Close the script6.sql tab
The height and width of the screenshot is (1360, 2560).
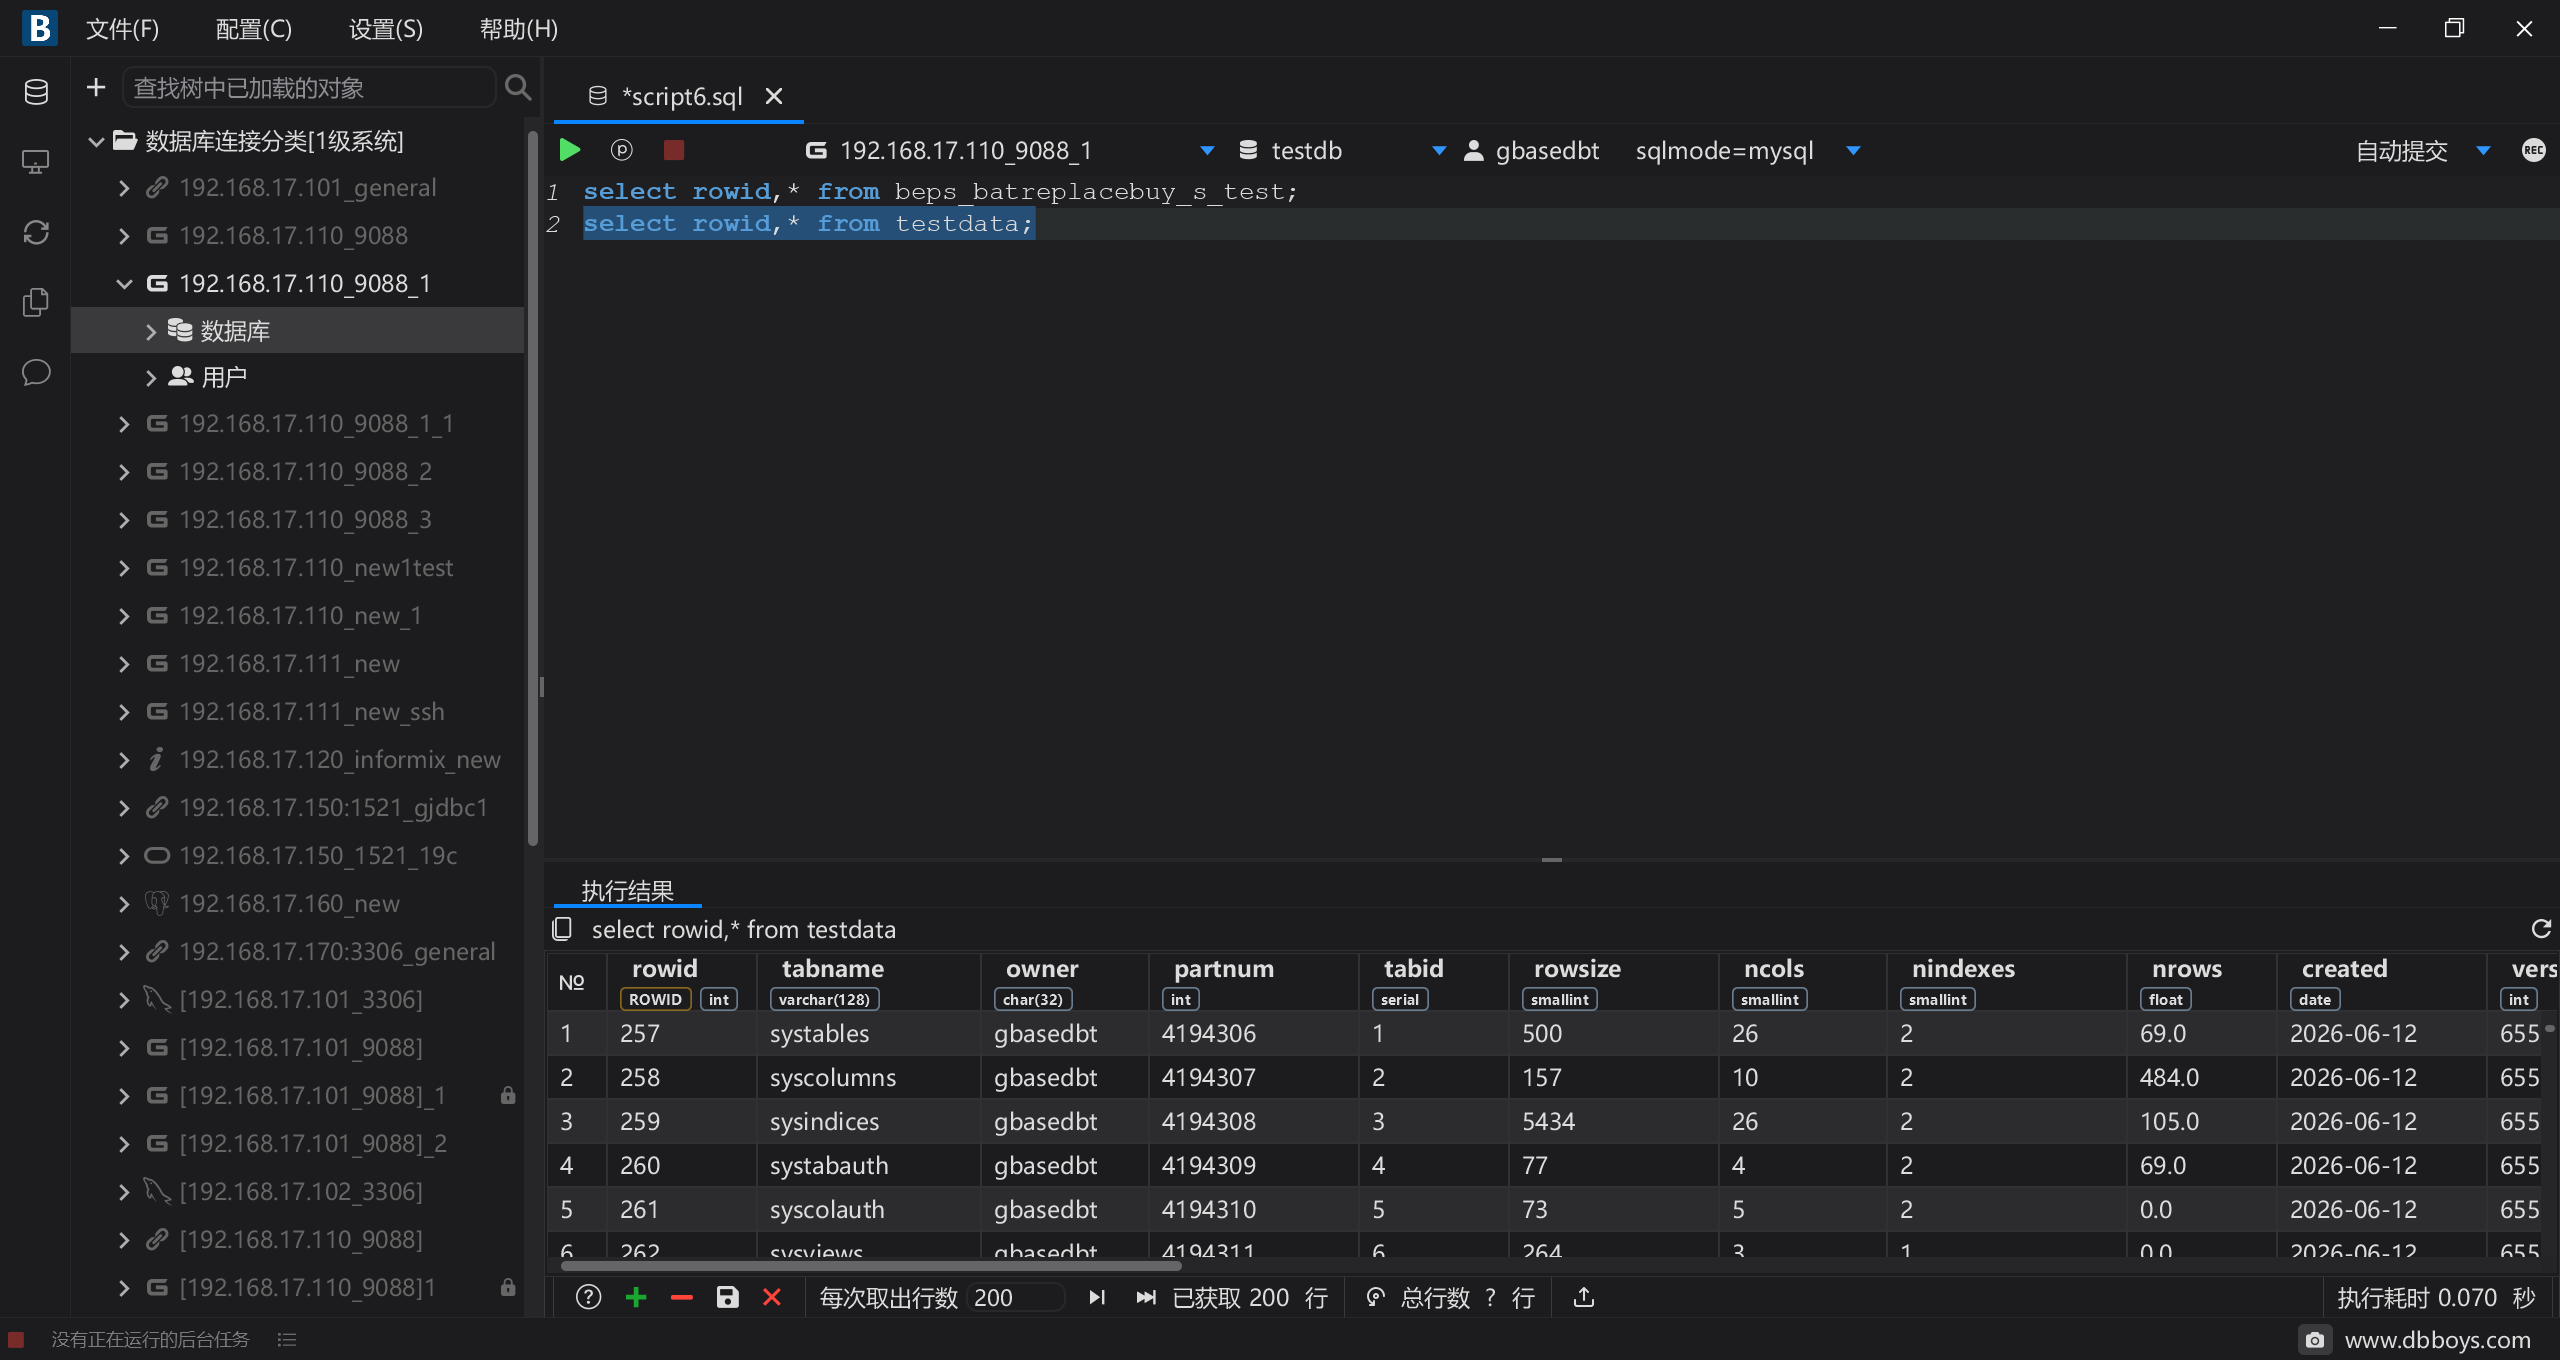click(774, 96)
